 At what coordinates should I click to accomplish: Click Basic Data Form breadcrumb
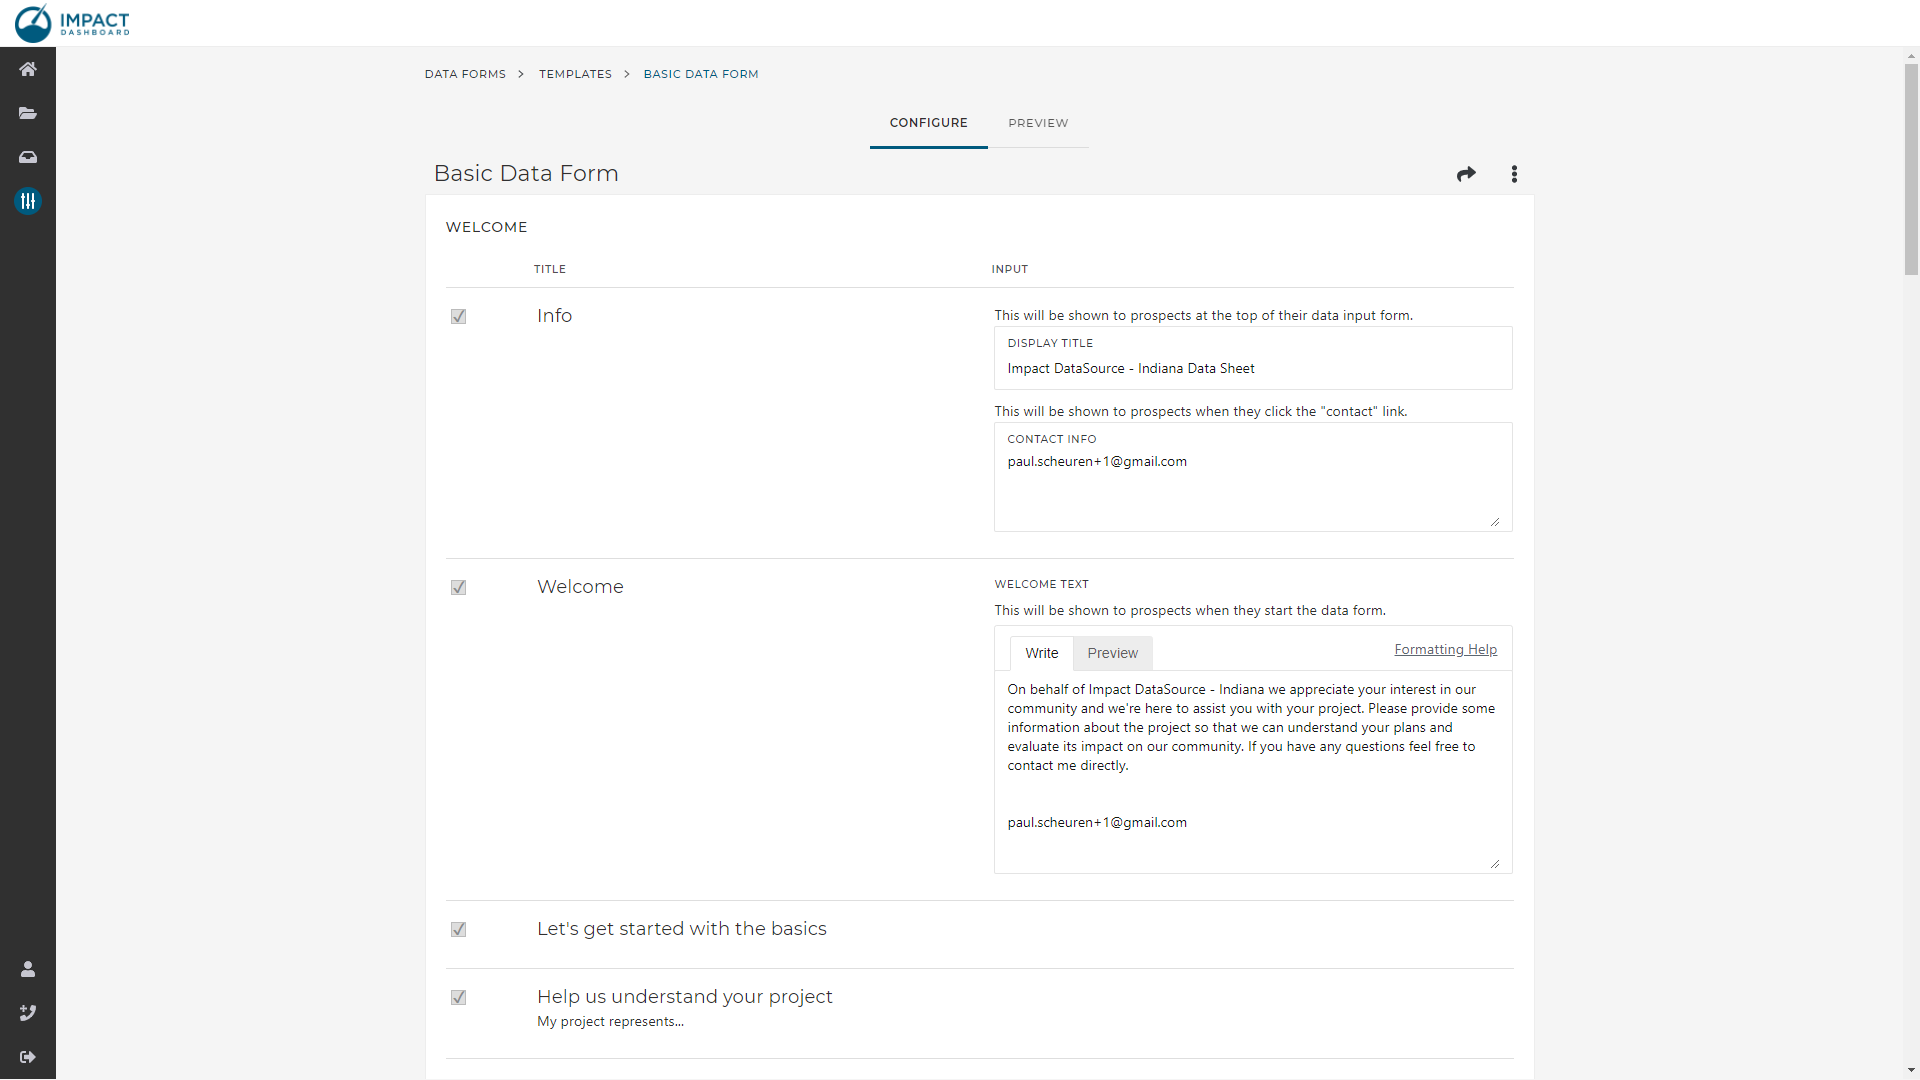[701, 74]
